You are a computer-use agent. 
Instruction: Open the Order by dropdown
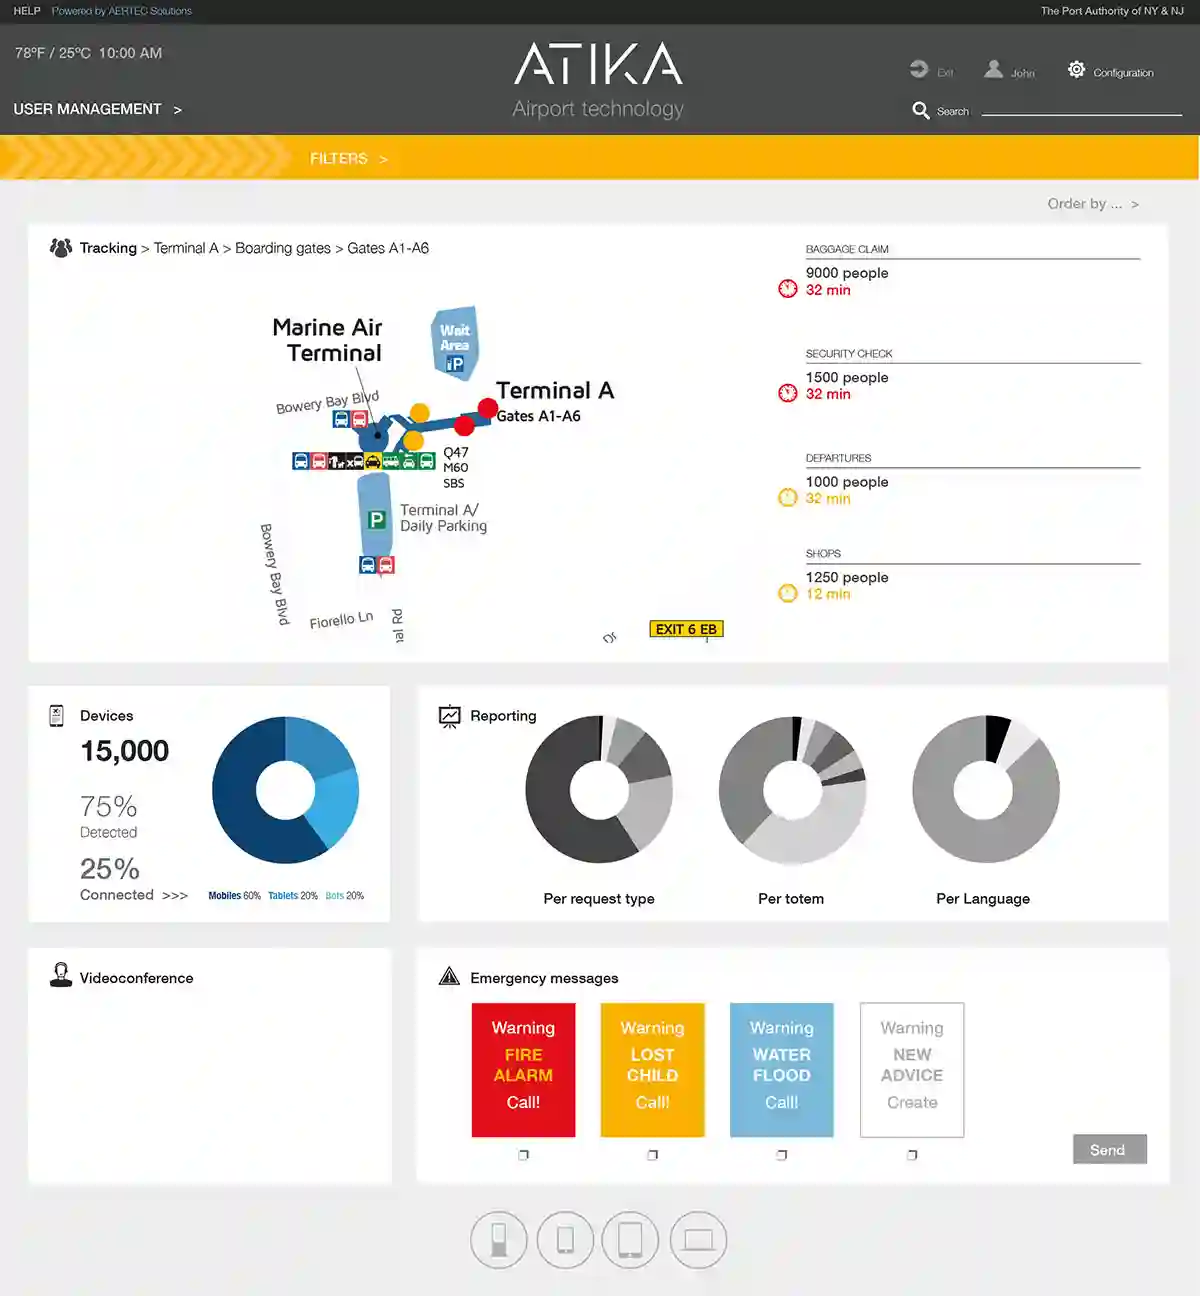1093,204
